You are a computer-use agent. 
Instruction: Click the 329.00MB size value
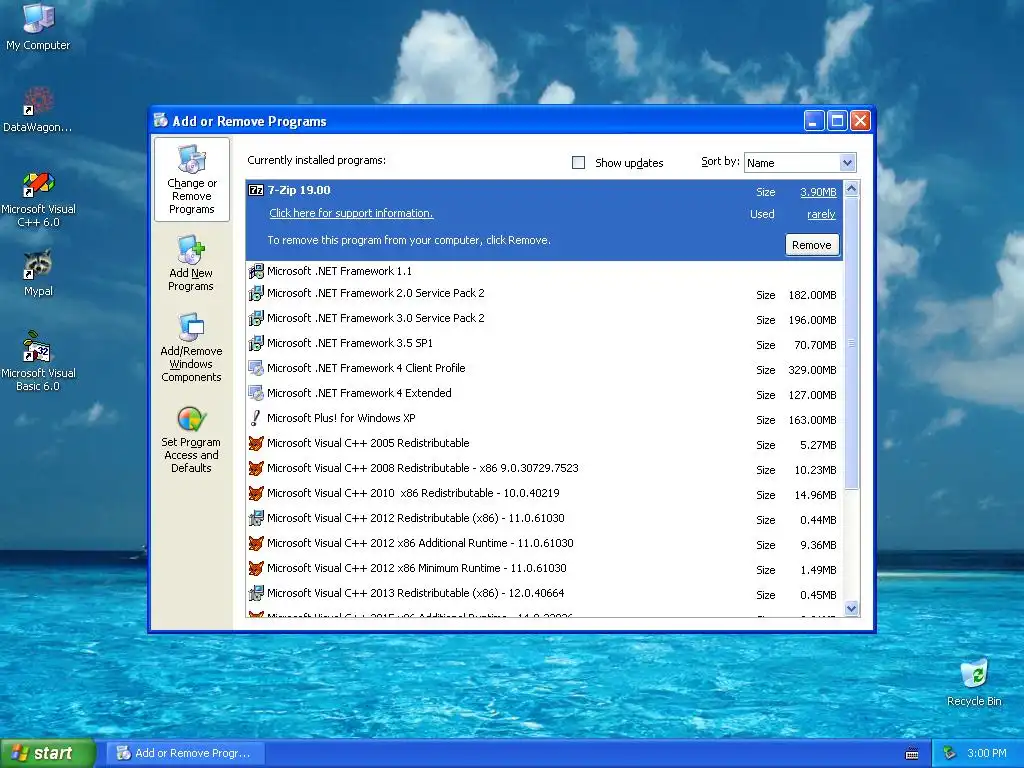(x=812, y=370)
